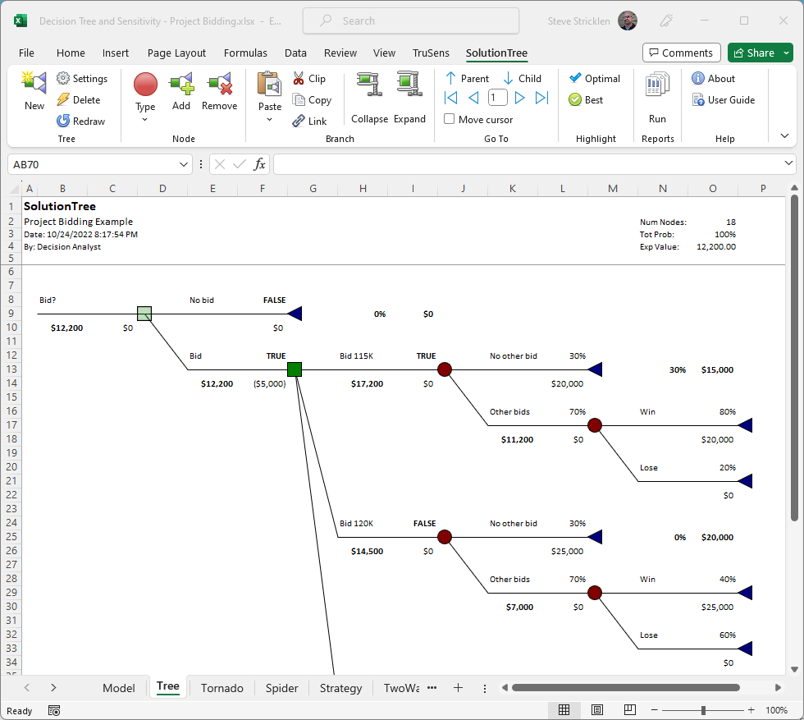Click the Add node icon
The height and width of the screenshot is (720, 804).
(x=181, y=88)
